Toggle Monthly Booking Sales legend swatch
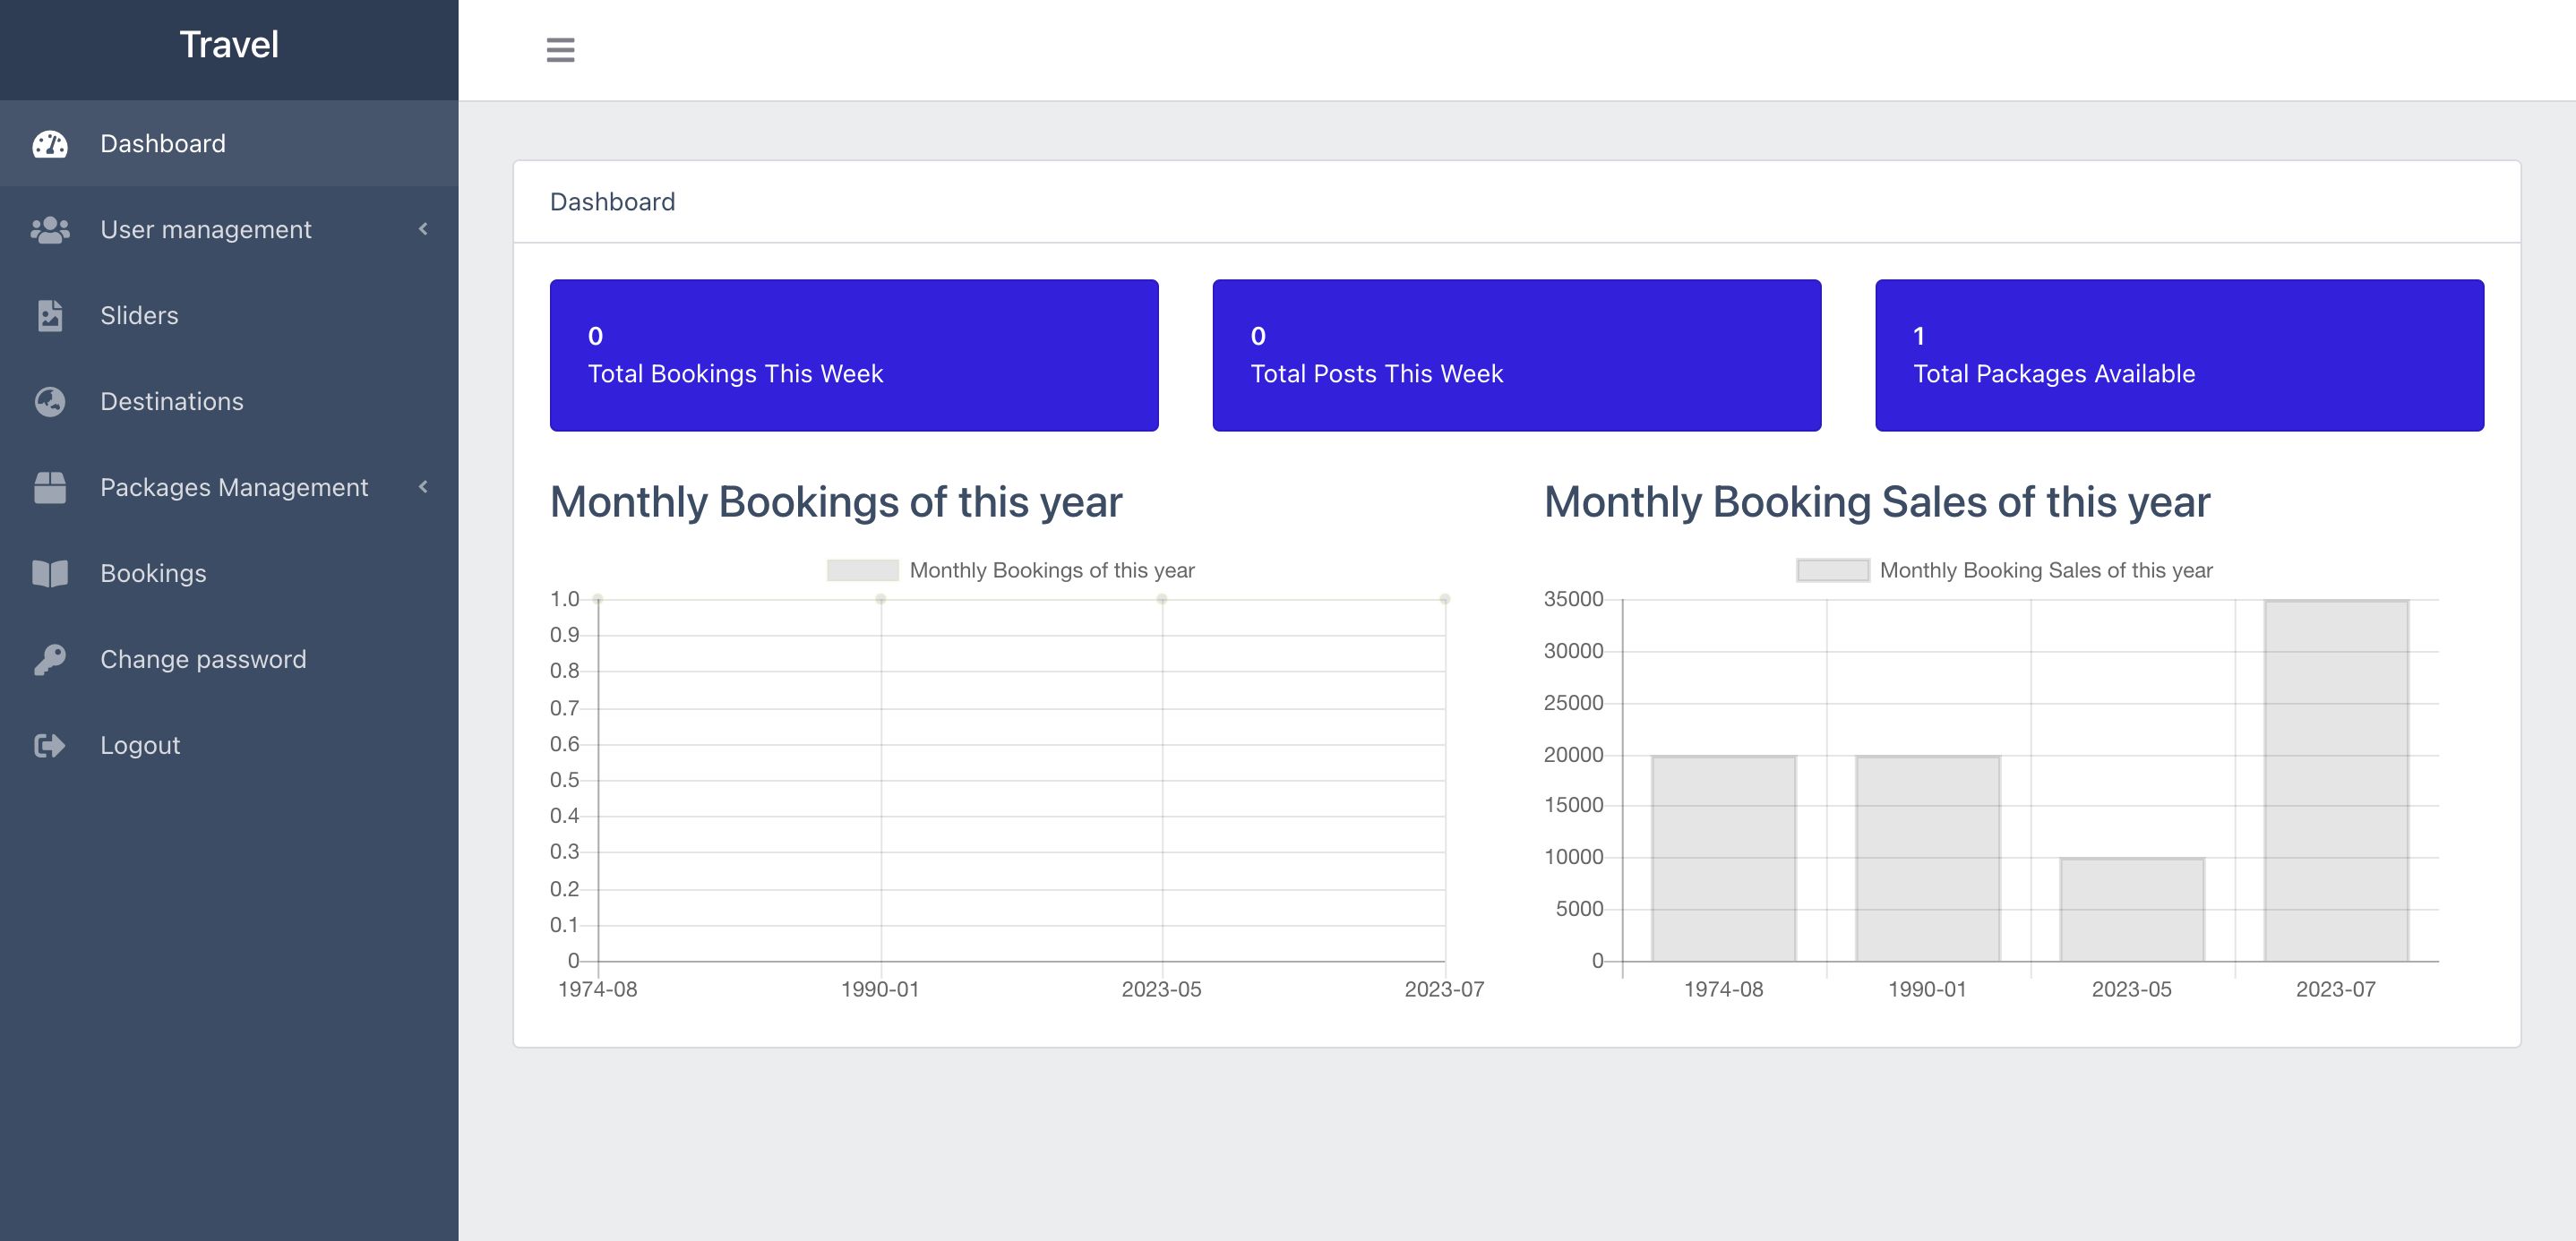Image resolution: width=2576 pixels, height=1241 pixels. pos(1832,571)
